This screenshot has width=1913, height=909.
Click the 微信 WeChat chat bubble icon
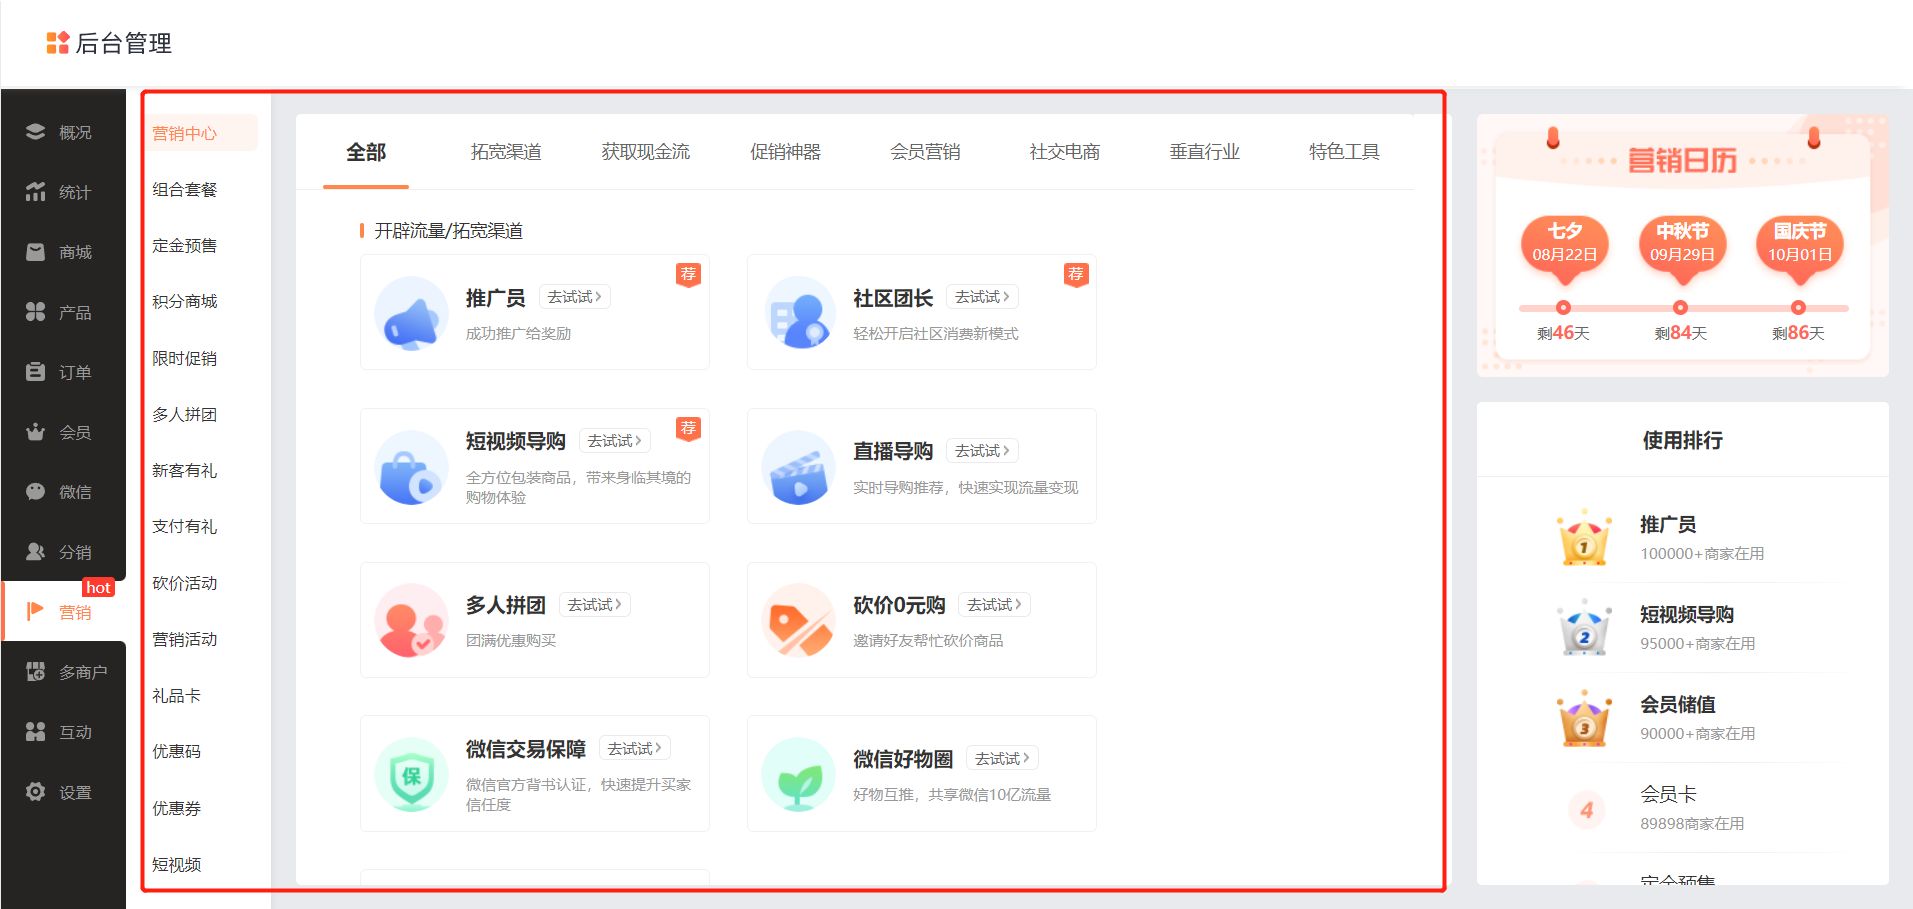[x=36, y=491]
